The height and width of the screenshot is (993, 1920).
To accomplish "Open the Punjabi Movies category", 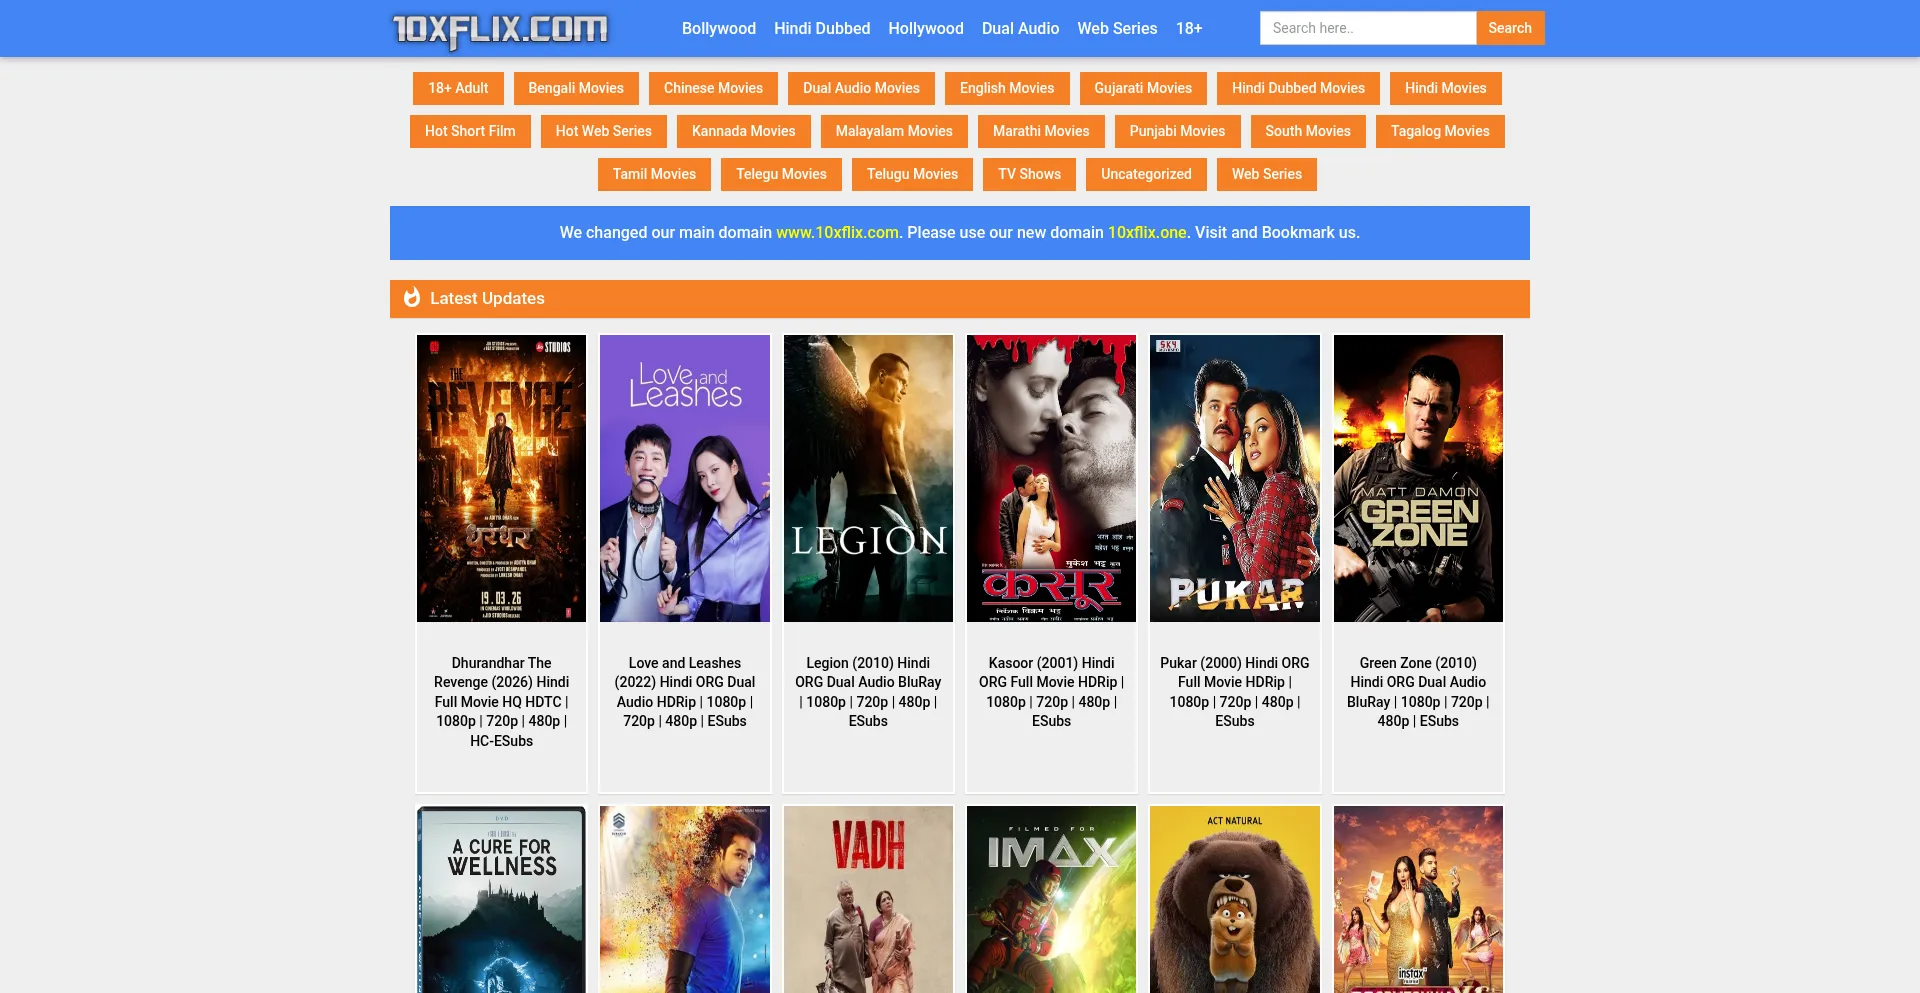I will pos(1177,131).
